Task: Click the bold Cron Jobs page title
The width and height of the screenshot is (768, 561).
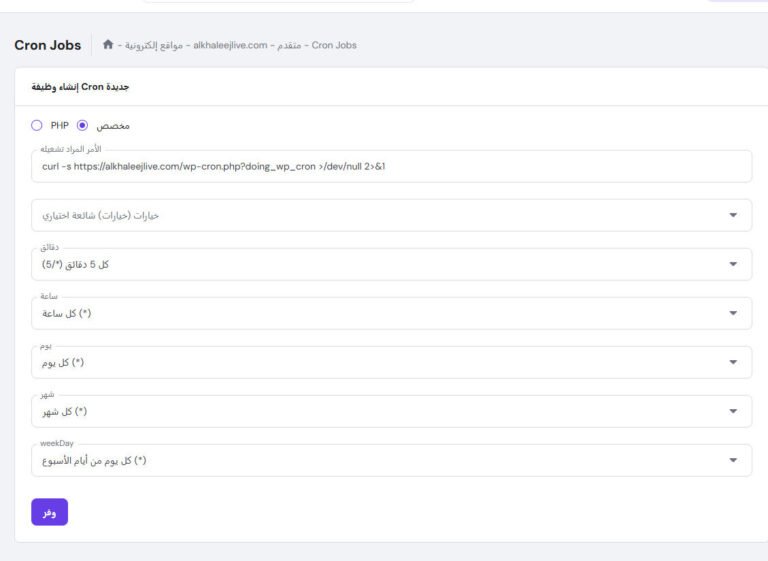Action: click(x=47, y=45)
